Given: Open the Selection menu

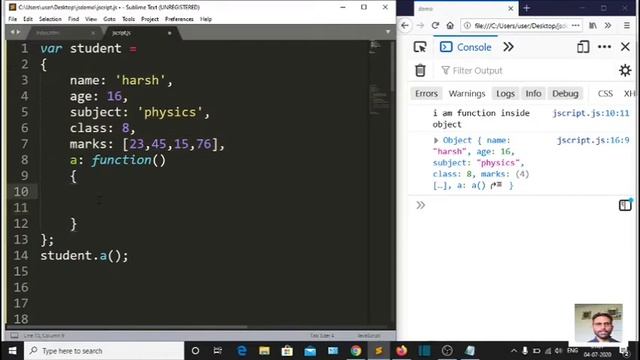Looking at the screenshot, I should click(x=50, y=19).
